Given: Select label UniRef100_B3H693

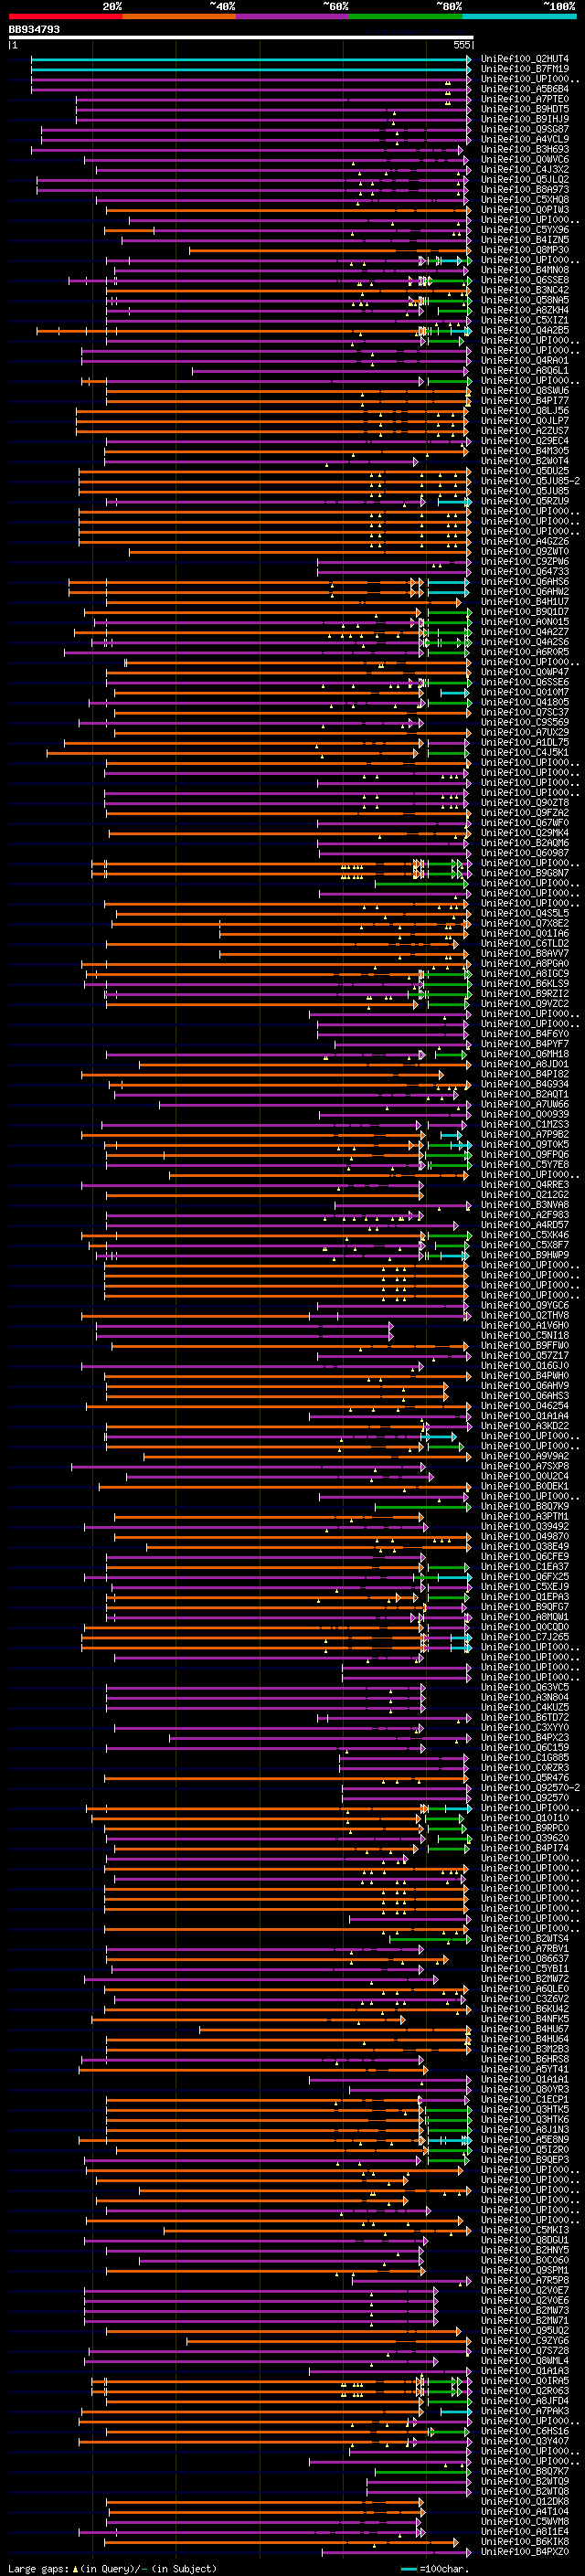Looking at the screenshot, I should (x=524, y=149).
